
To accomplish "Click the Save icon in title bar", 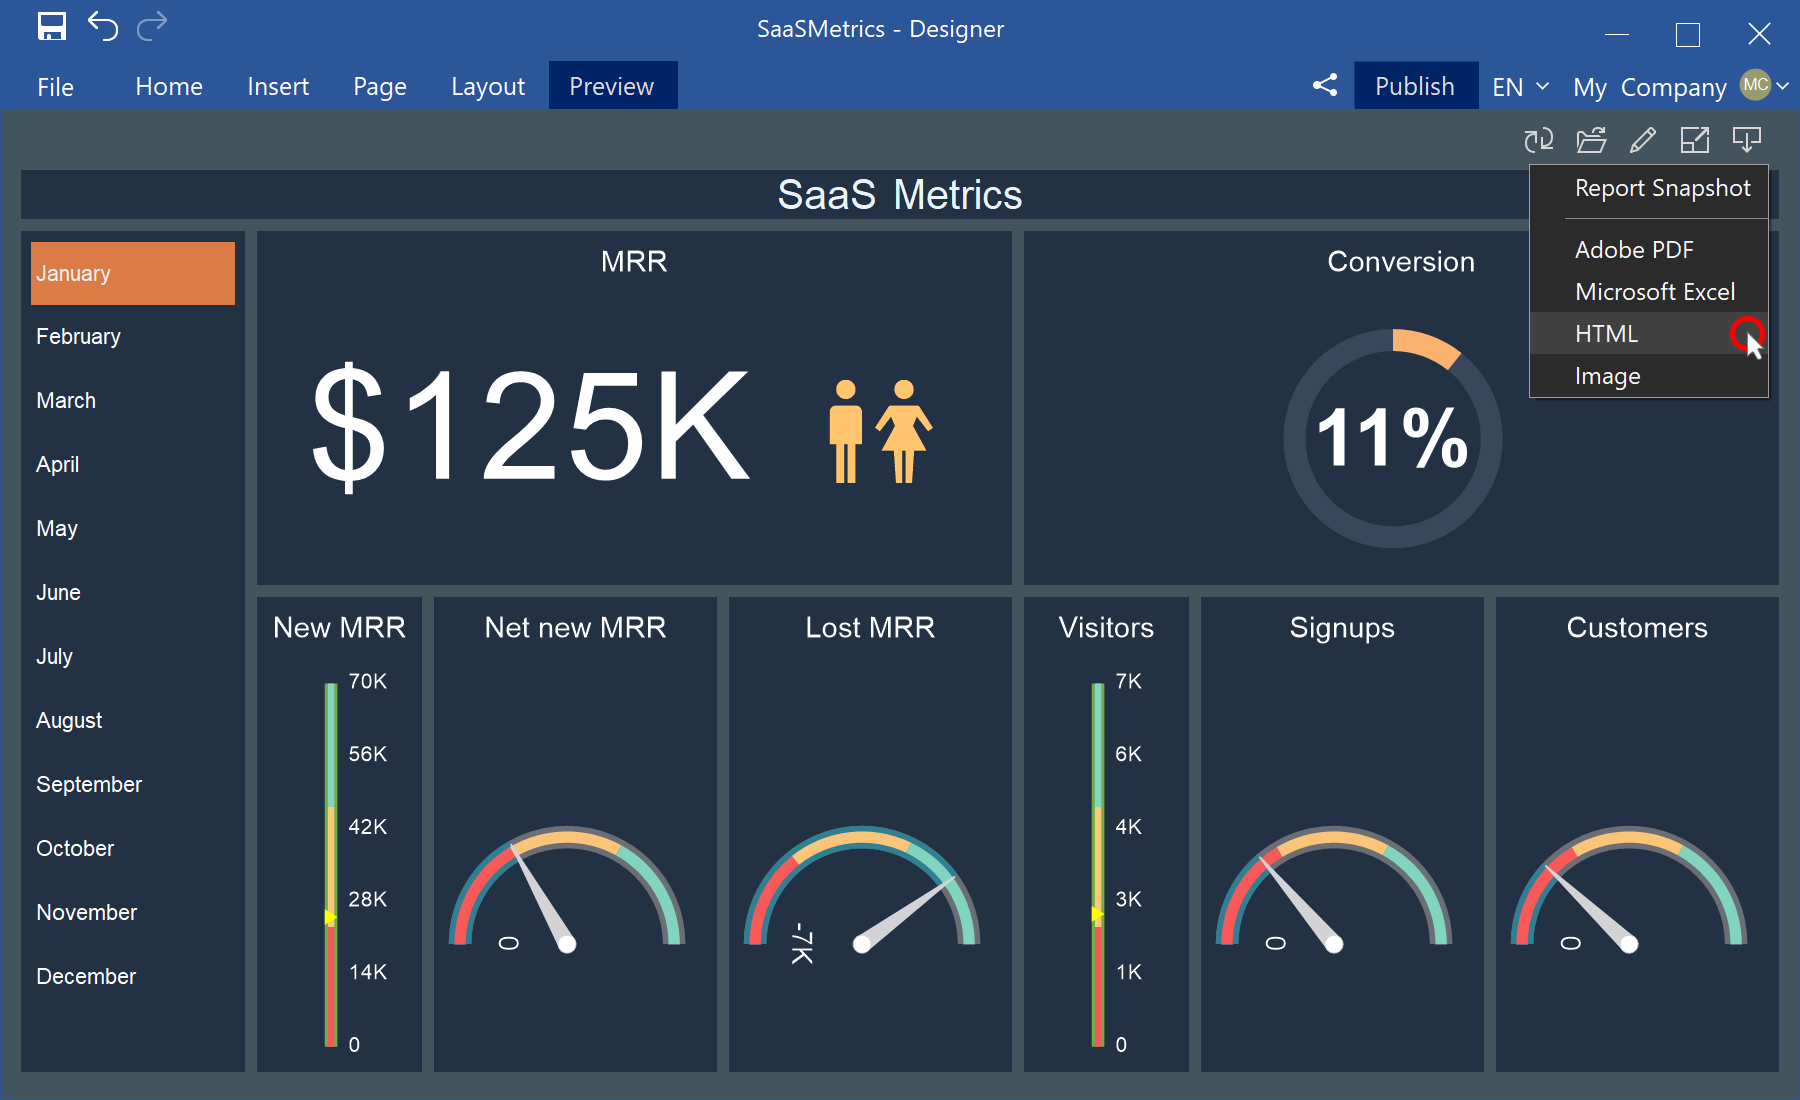I will pos(52,26).
